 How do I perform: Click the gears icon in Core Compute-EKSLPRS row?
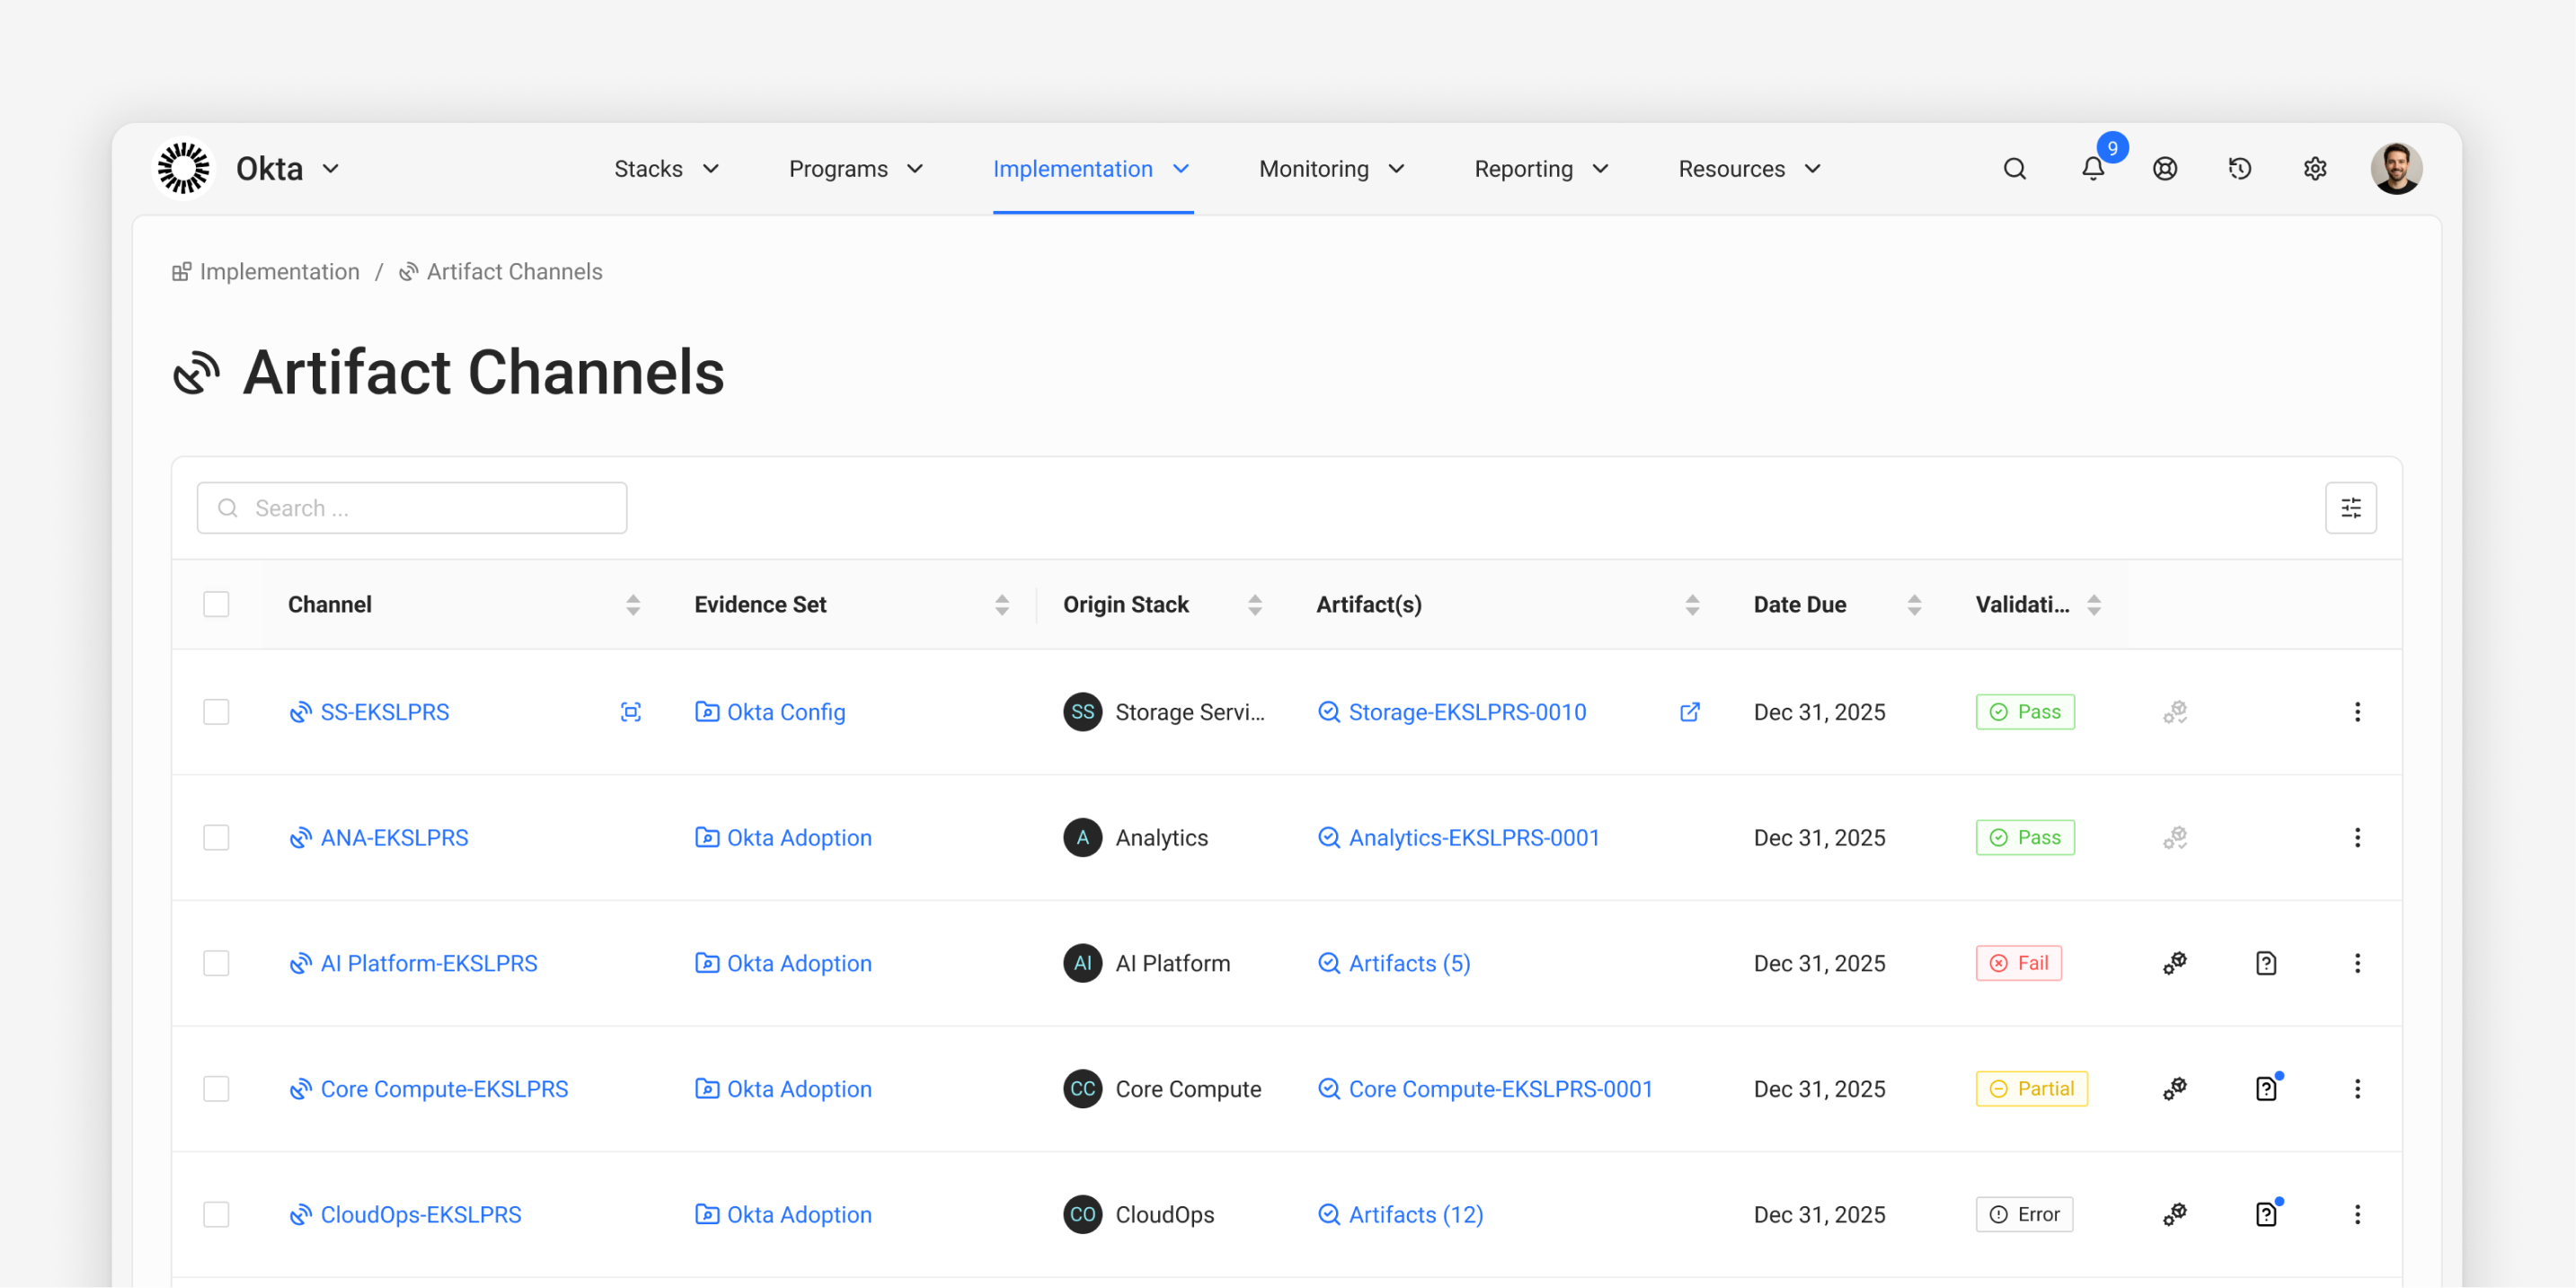click(2175, 1089)
